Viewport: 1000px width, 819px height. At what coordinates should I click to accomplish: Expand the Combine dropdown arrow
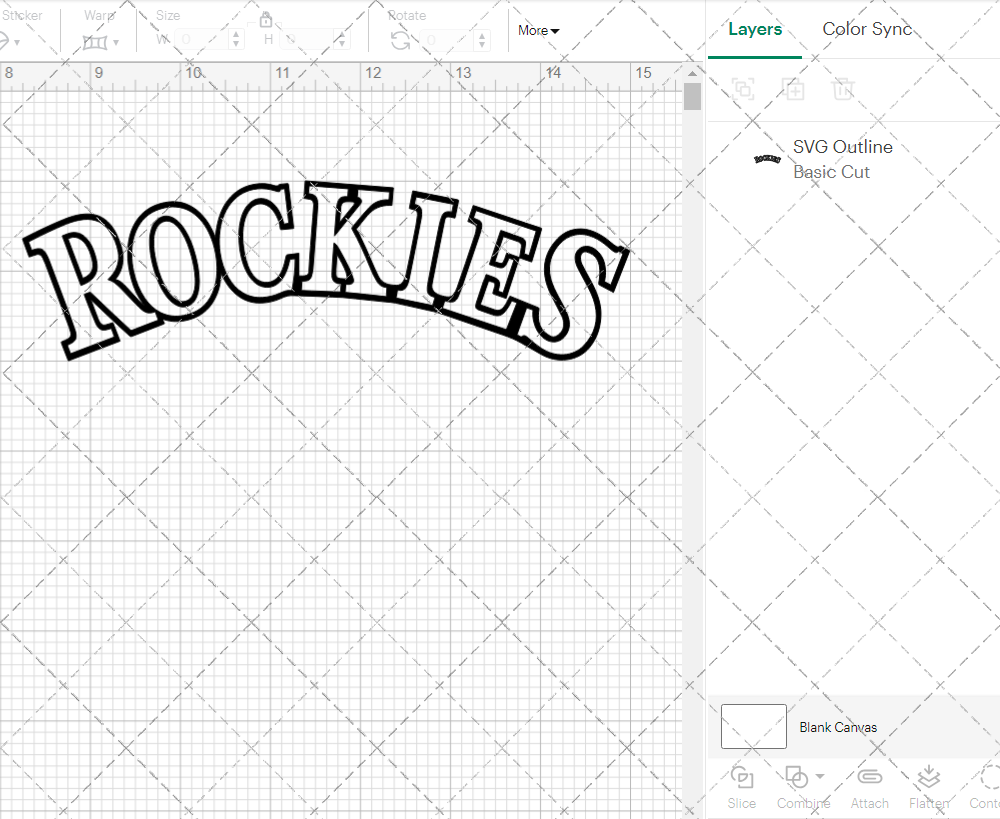[x=820, y=776]
